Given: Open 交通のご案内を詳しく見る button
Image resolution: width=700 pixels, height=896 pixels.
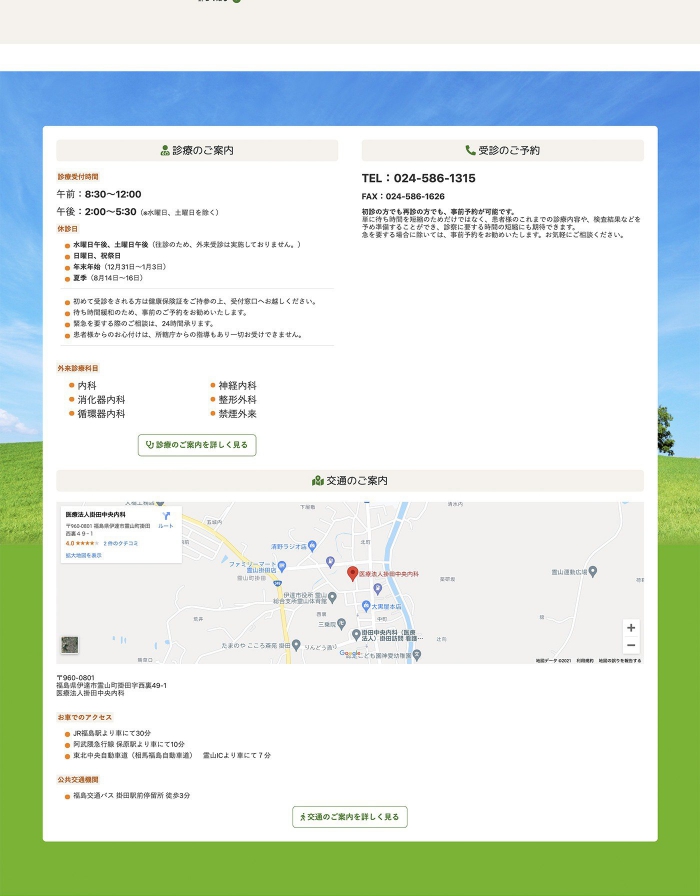Looking at the screenshot, I should [350, 817].
